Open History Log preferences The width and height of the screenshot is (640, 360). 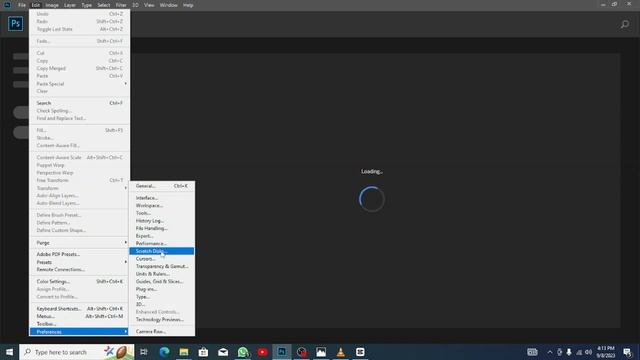tap(162, 221)
